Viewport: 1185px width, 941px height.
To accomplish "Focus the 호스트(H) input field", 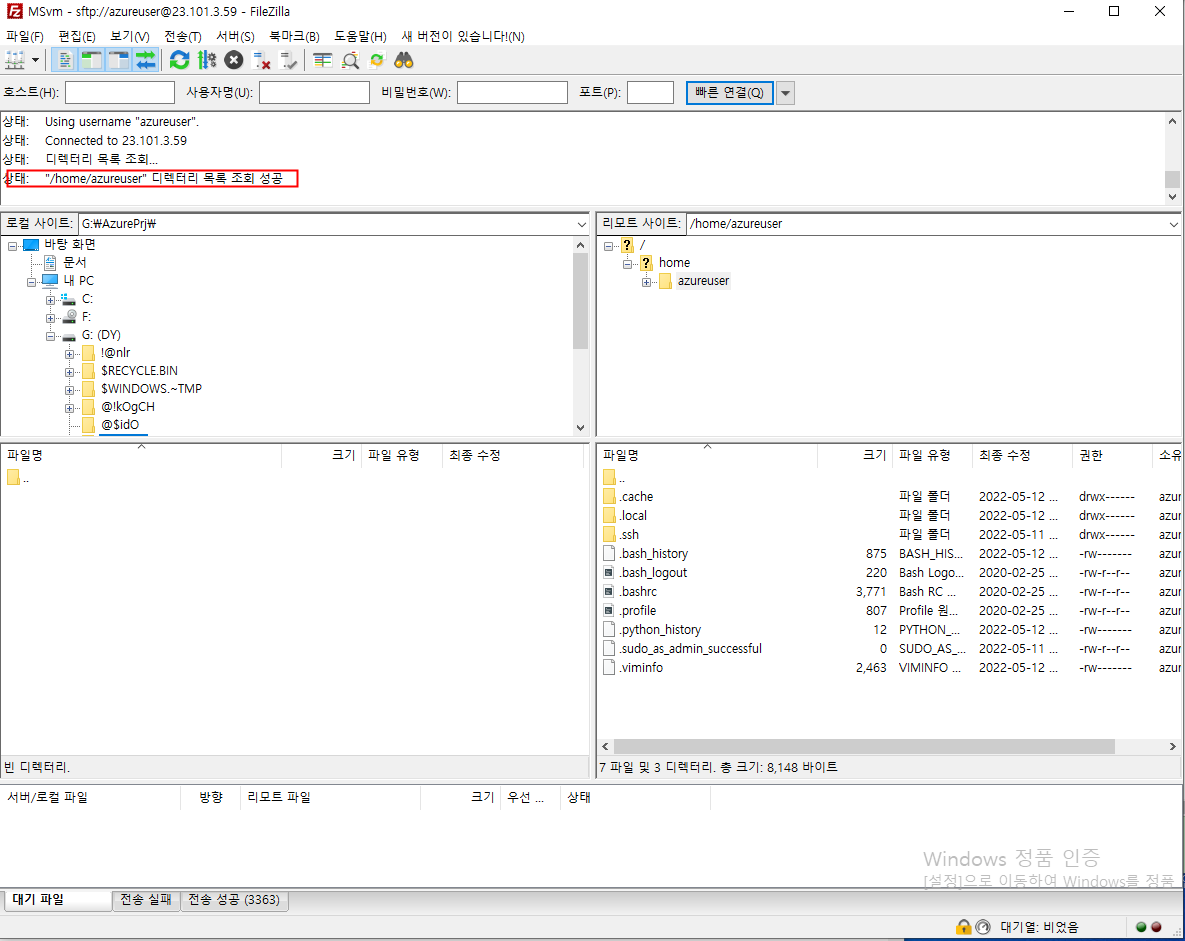I will pos(120,92).
